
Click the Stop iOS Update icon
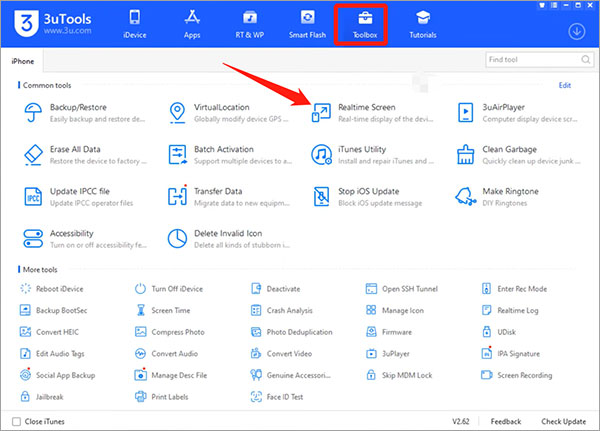click(x=322, y=197)
